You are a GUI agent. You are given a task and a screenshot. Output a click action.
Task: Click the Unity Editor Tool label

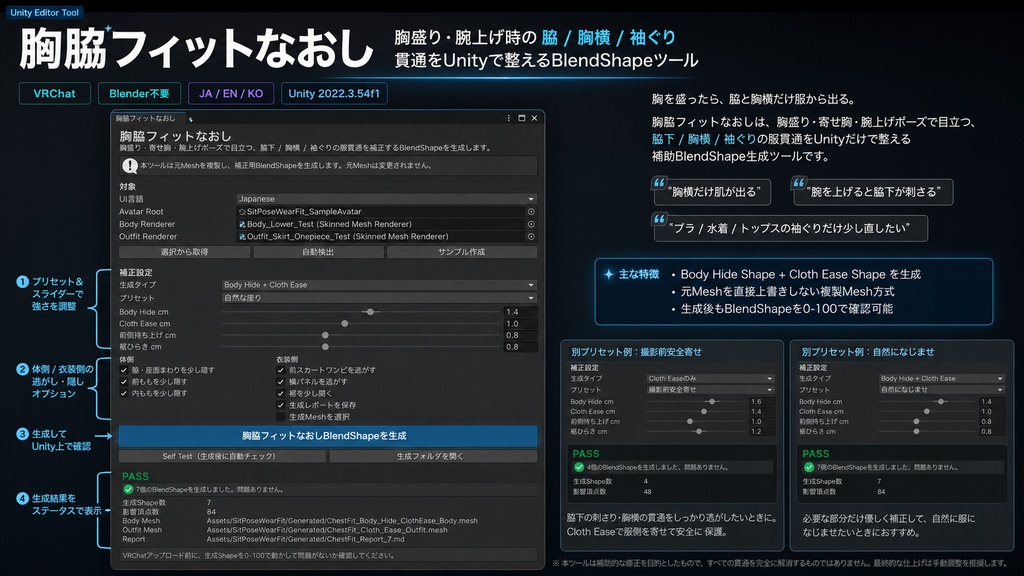[x=44, y=12]
